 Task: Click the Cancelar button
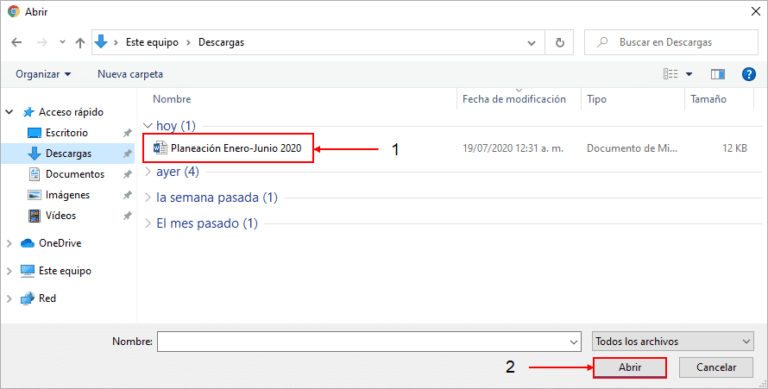coord(716,367)
